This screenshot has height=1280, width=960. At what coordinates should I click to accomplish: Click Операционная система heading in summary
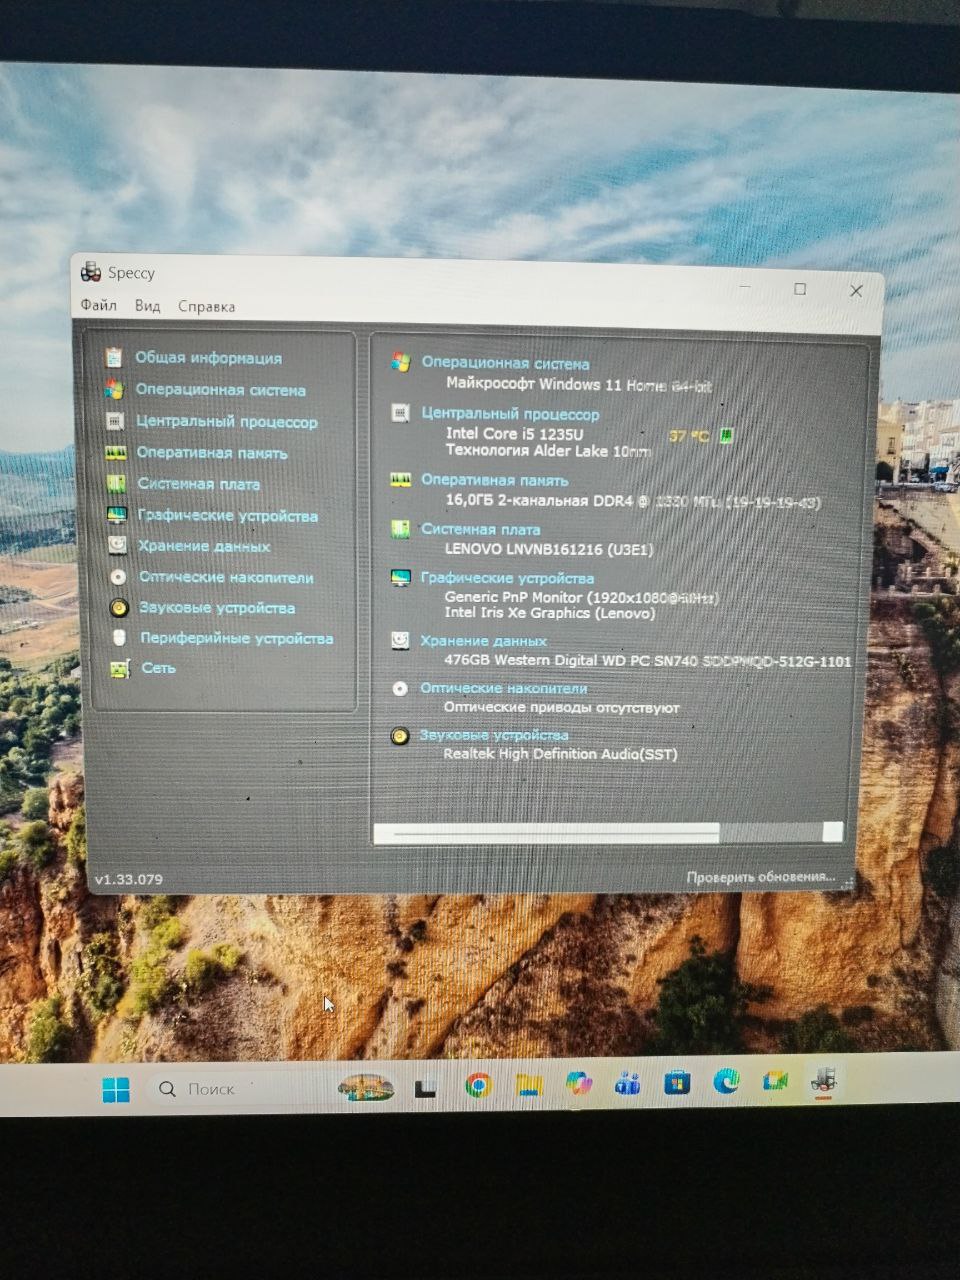coord(505,364)
